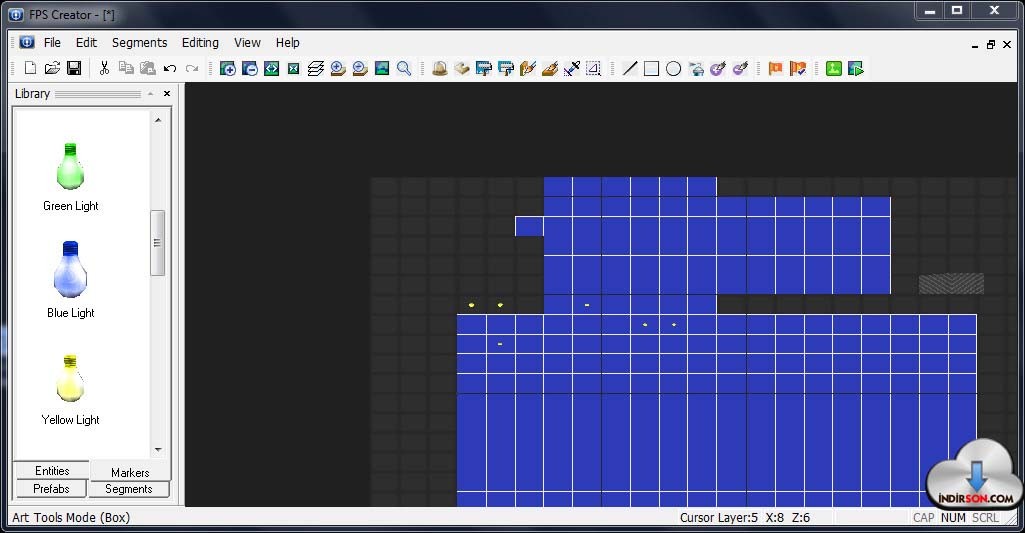
Task: Close the Library panel
Action: (x=167, y=94)
